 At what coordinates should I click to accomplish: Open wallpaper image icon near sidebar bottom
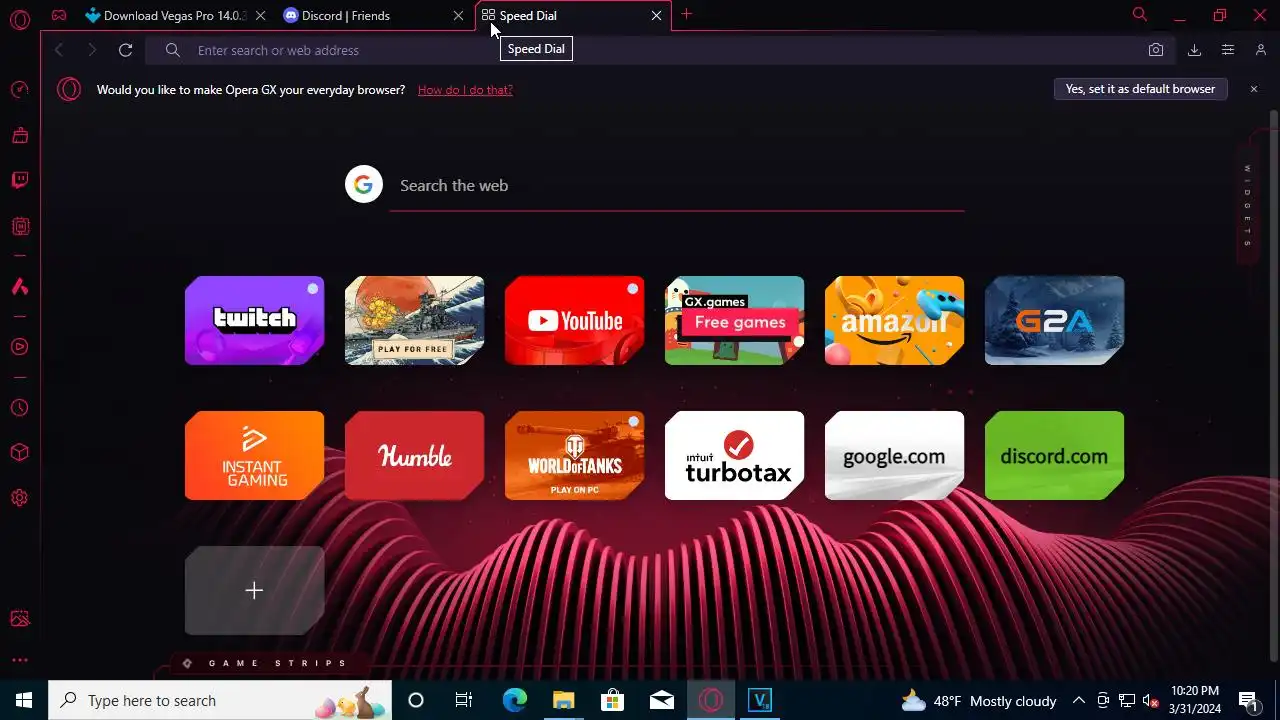19,619
